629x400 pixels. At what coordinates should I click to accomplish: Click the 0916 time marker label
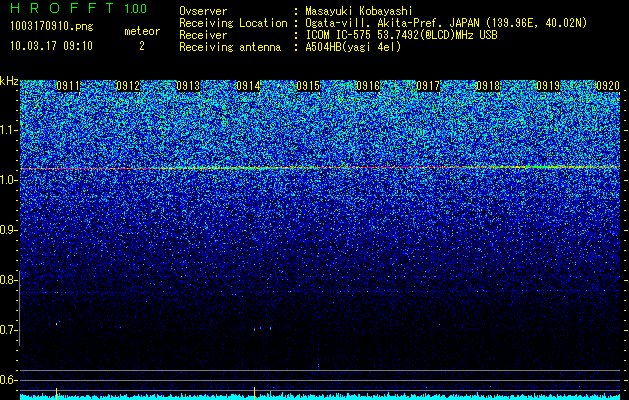(368, 86)
